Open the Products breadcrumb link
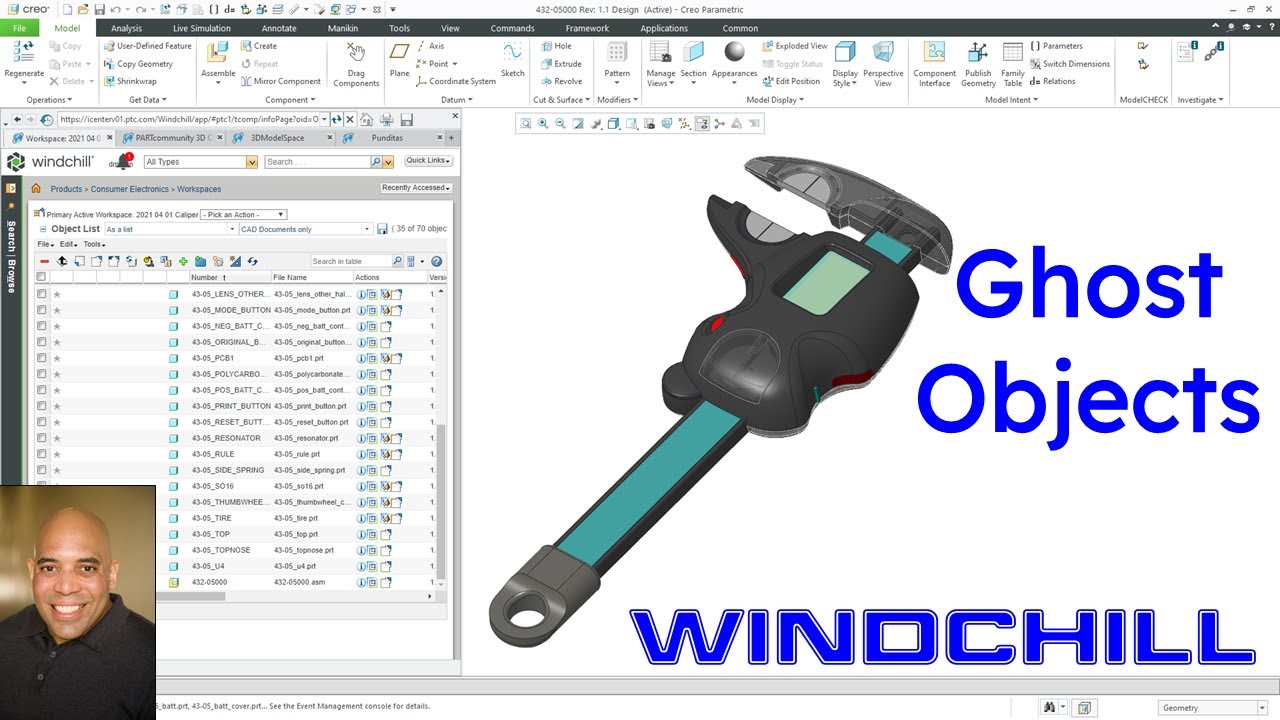 click(x=66, y=189)
